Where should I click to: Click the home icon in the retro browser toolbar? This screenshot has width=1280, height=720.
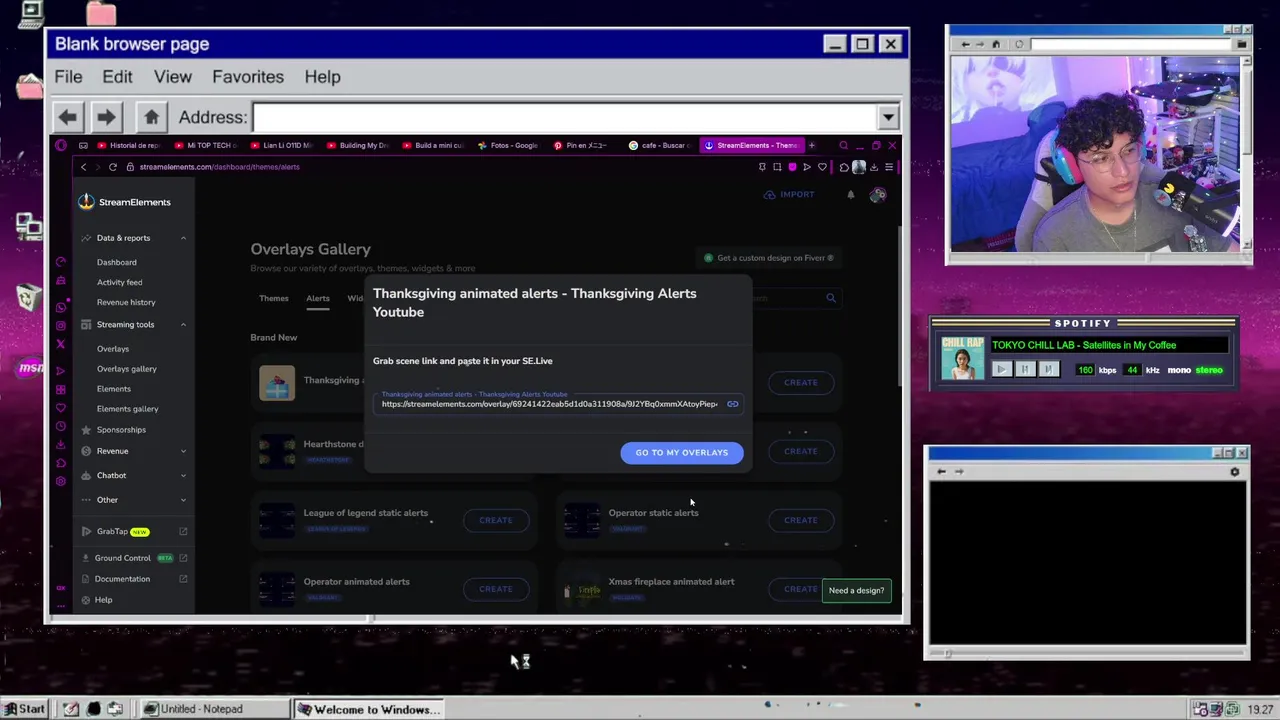151,117
